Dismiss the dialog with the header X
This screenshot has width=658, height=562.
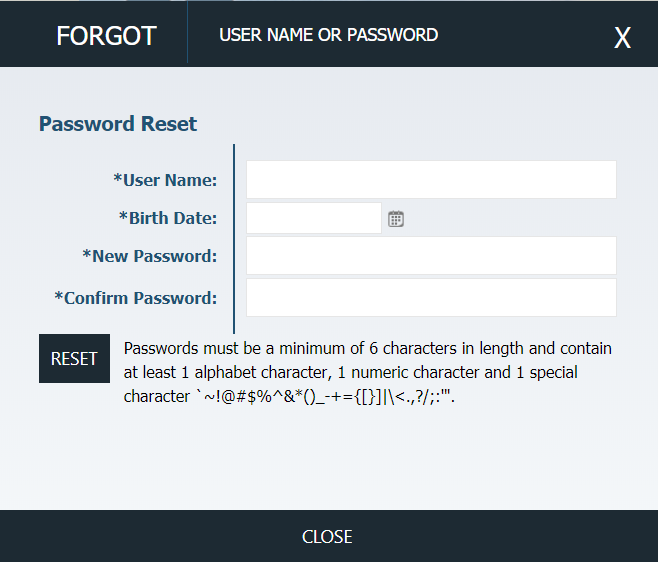point(622,37)
